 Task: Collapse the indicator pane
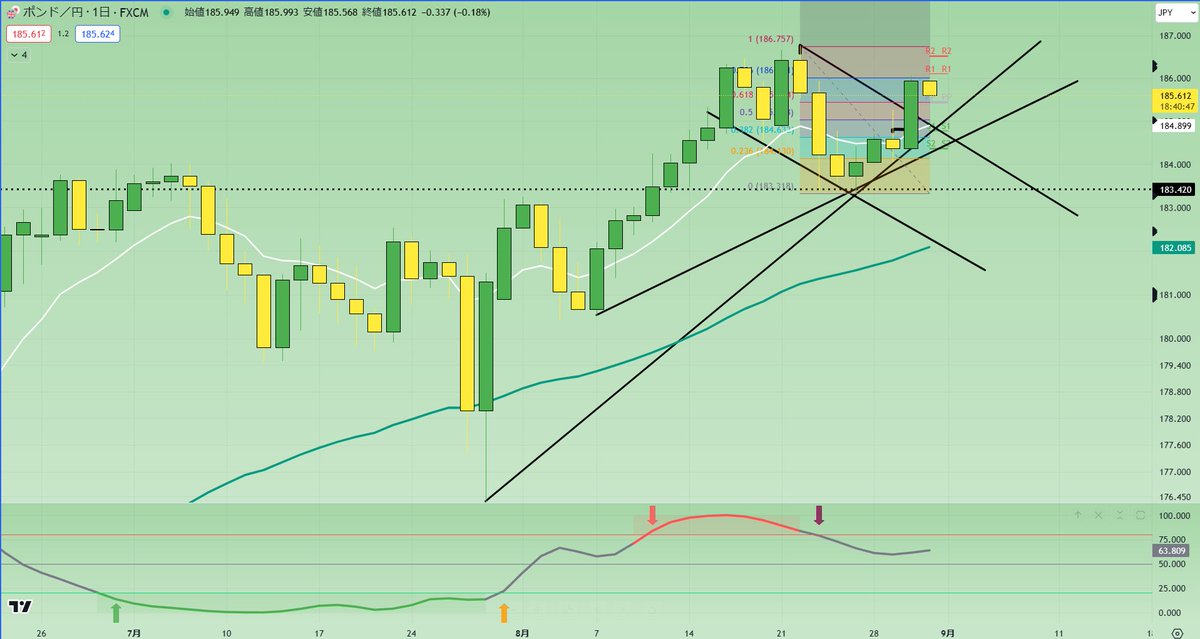tap(1120, 514)
